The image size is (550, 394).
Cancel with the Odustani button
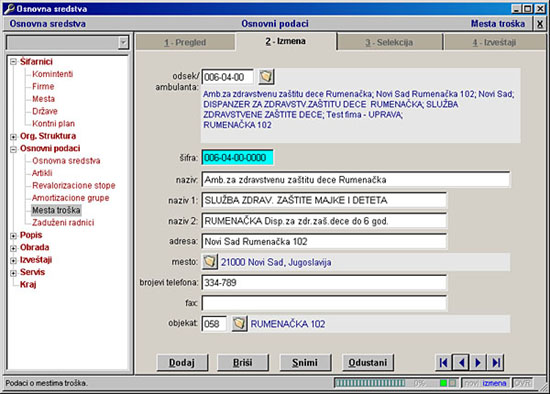[x=368, y=362]
